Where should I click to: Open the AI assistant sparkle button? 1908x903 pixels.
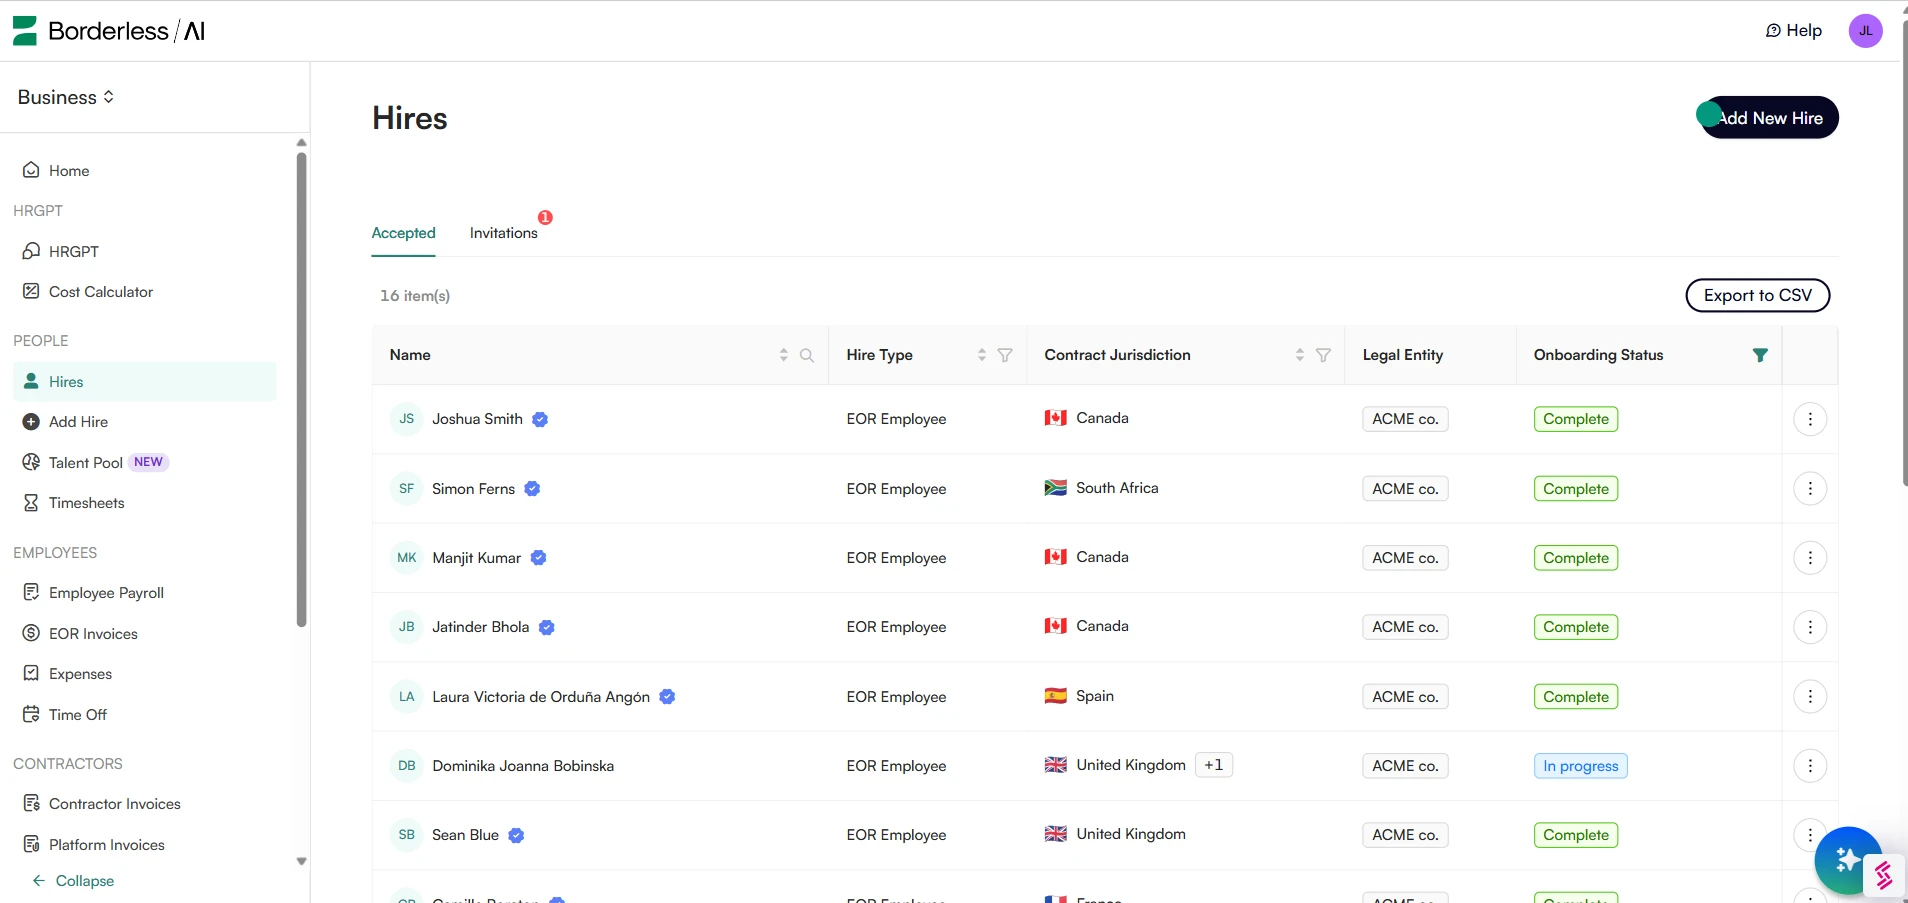pyautogui.click(x=1848, y=860)
